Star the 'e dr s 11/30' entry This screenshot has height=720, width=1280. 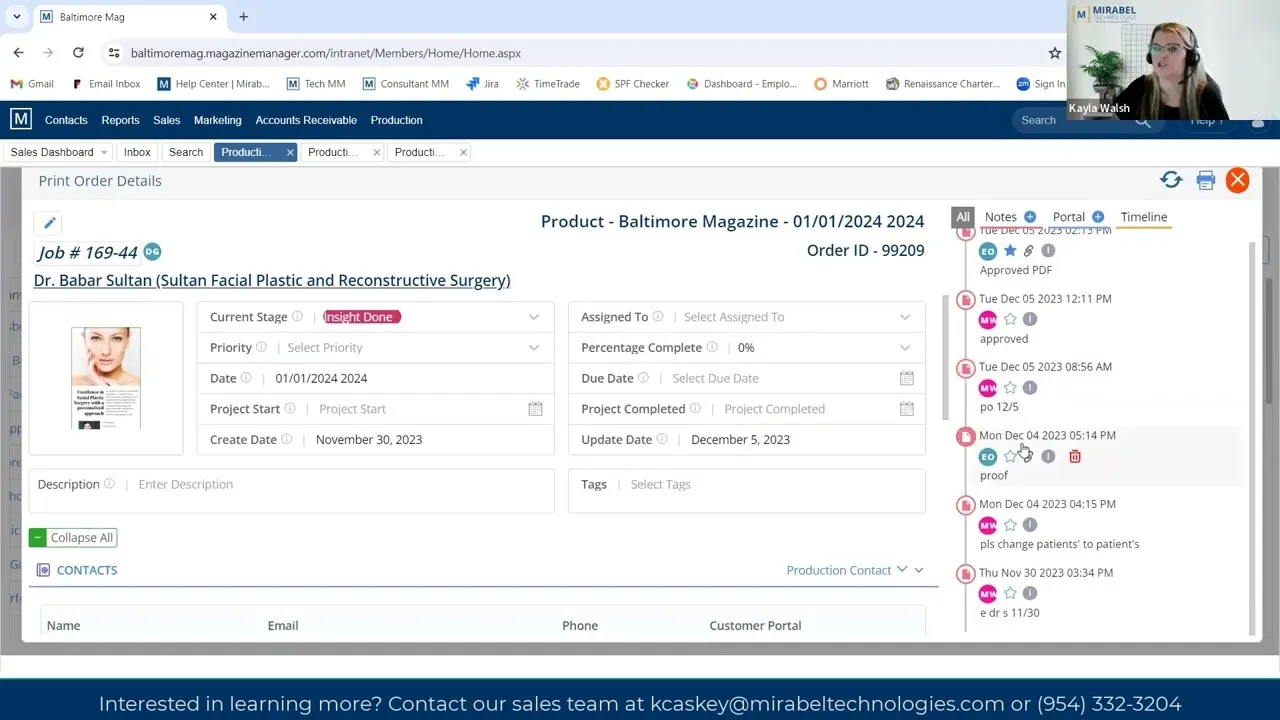click(1010, 594)
